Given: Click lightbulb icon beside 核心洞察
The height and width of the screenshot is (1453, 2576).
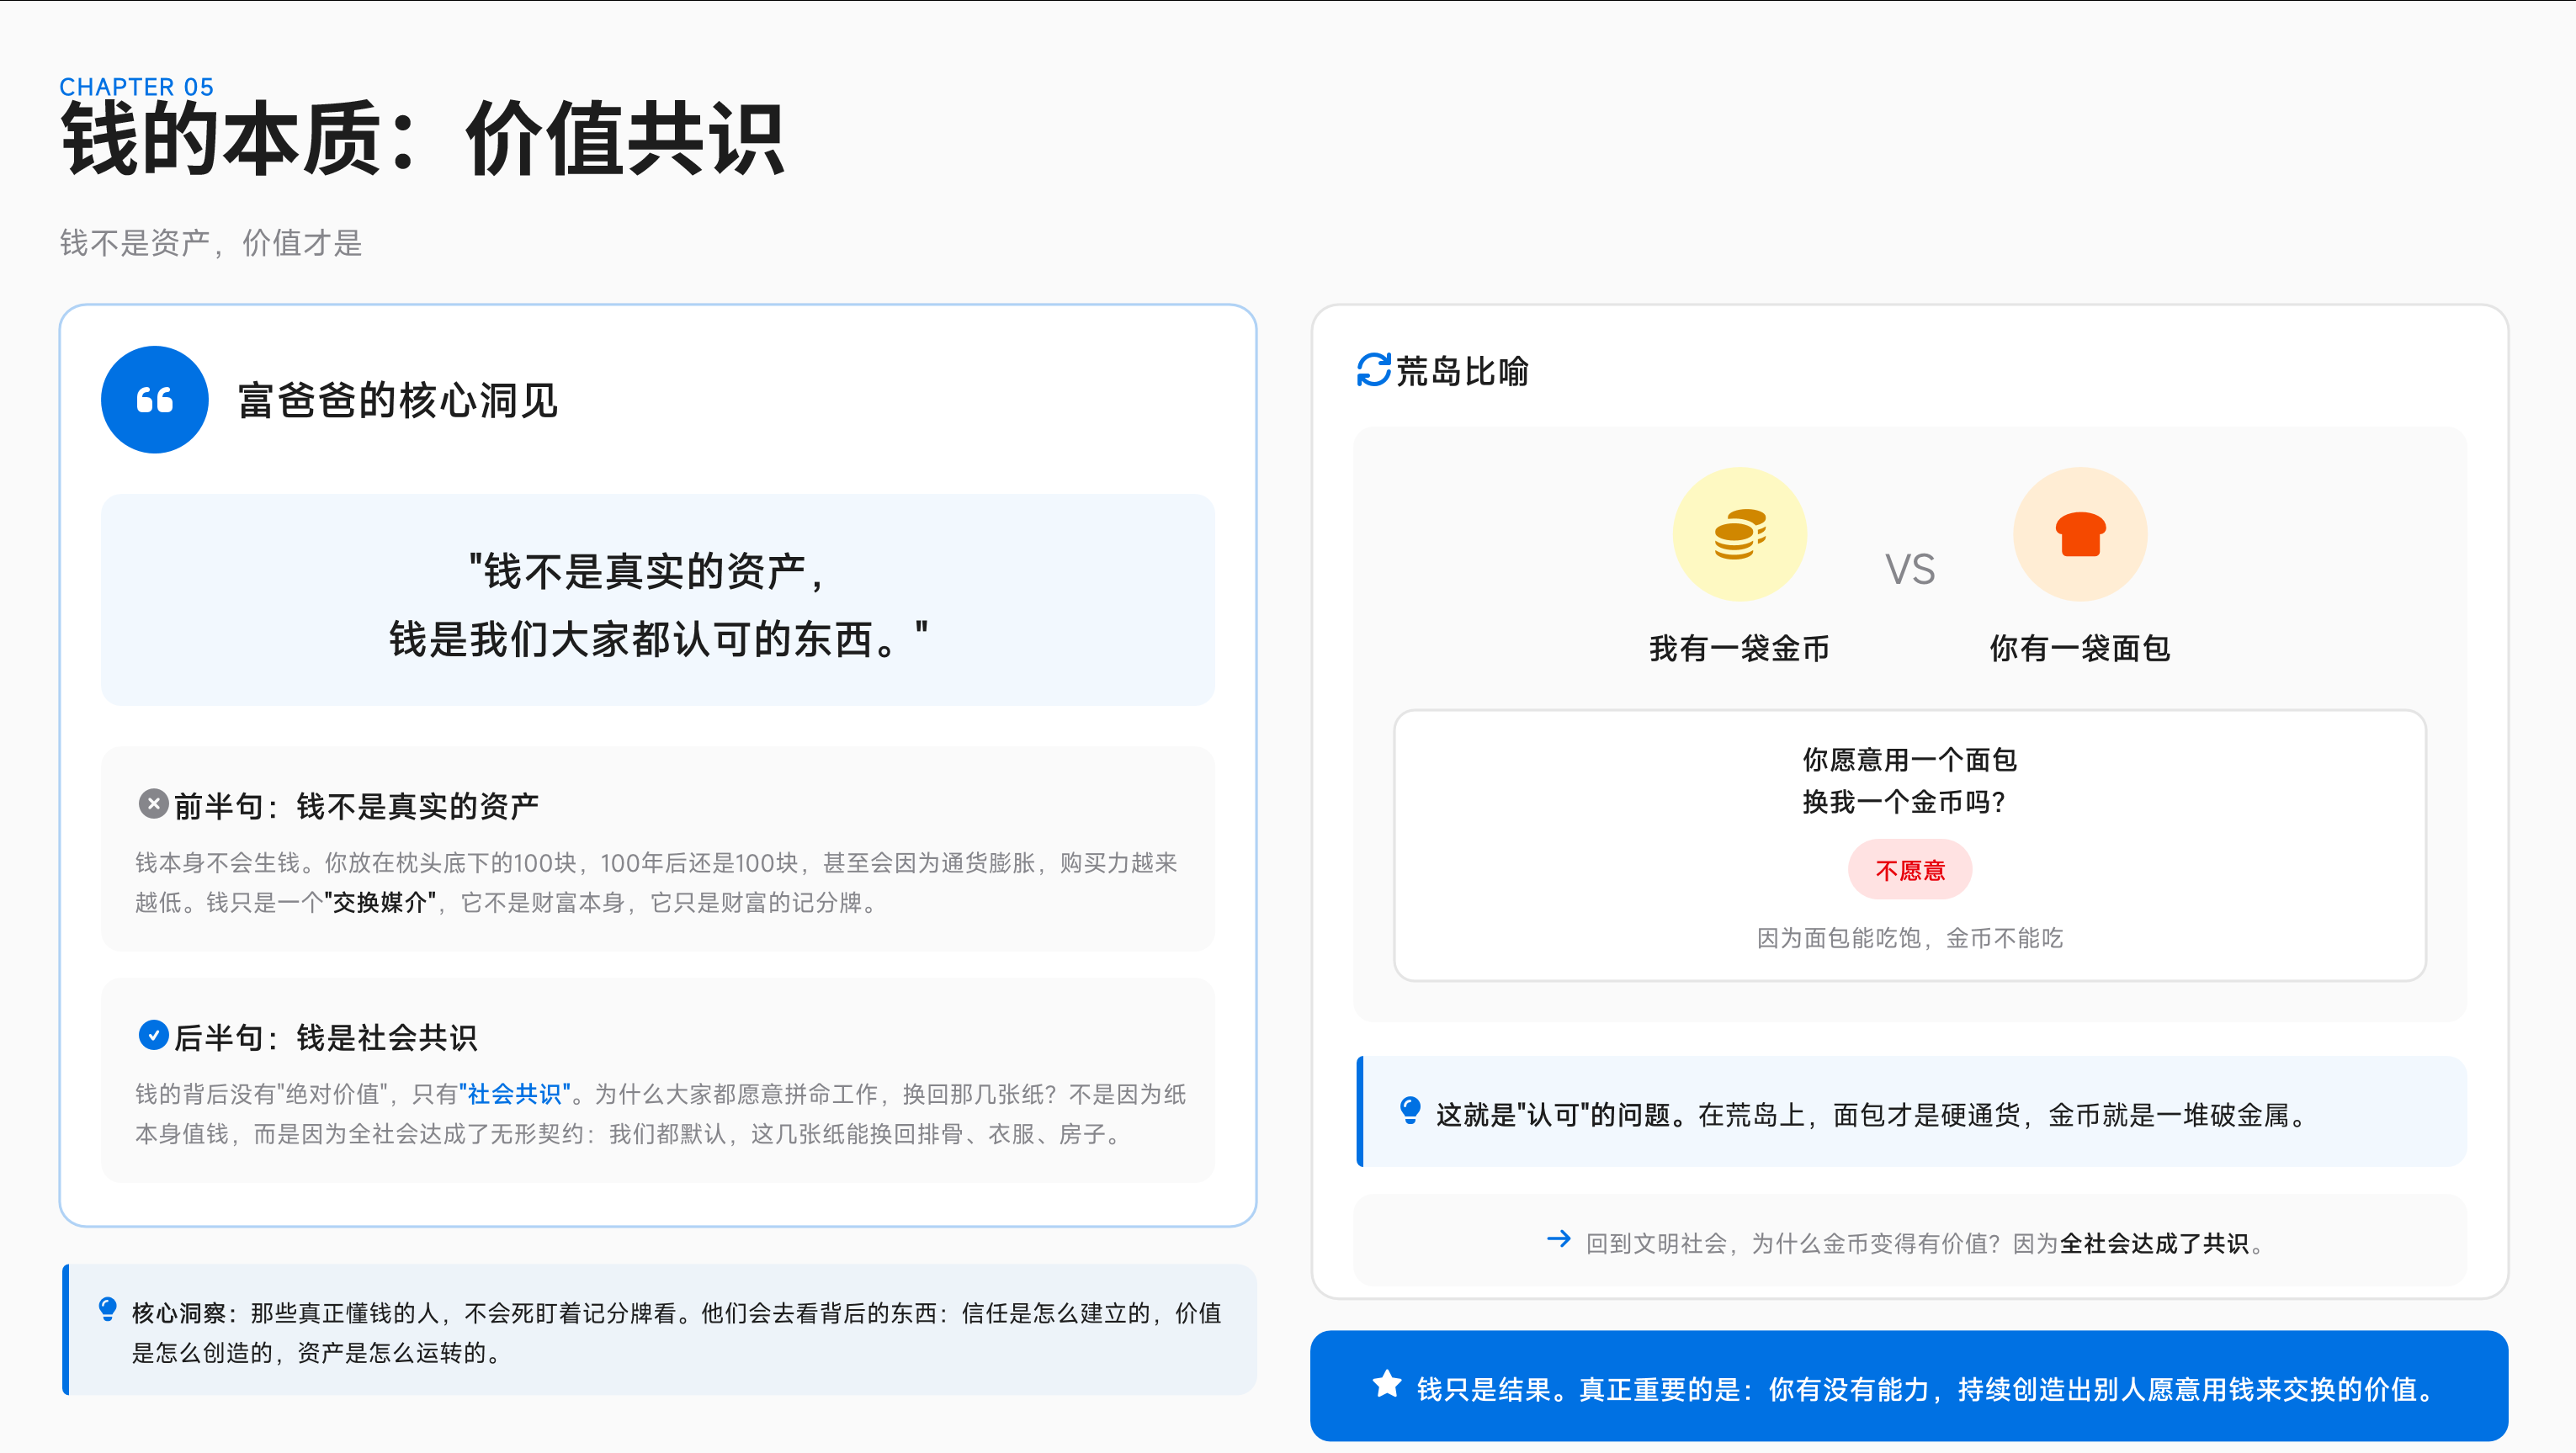Looking at the screenshot, I should (x=108, y=1310).
